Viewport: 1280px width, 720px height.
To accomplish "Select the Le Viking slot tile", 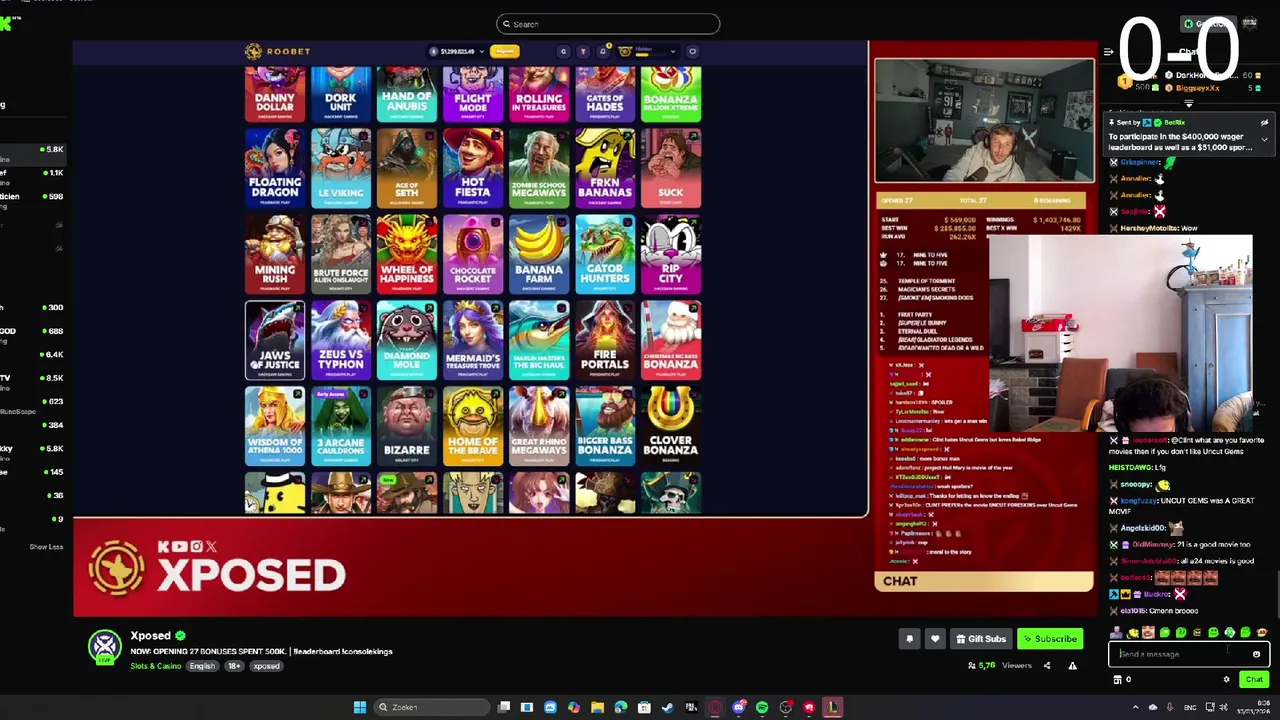I will [x=341, y=168].
